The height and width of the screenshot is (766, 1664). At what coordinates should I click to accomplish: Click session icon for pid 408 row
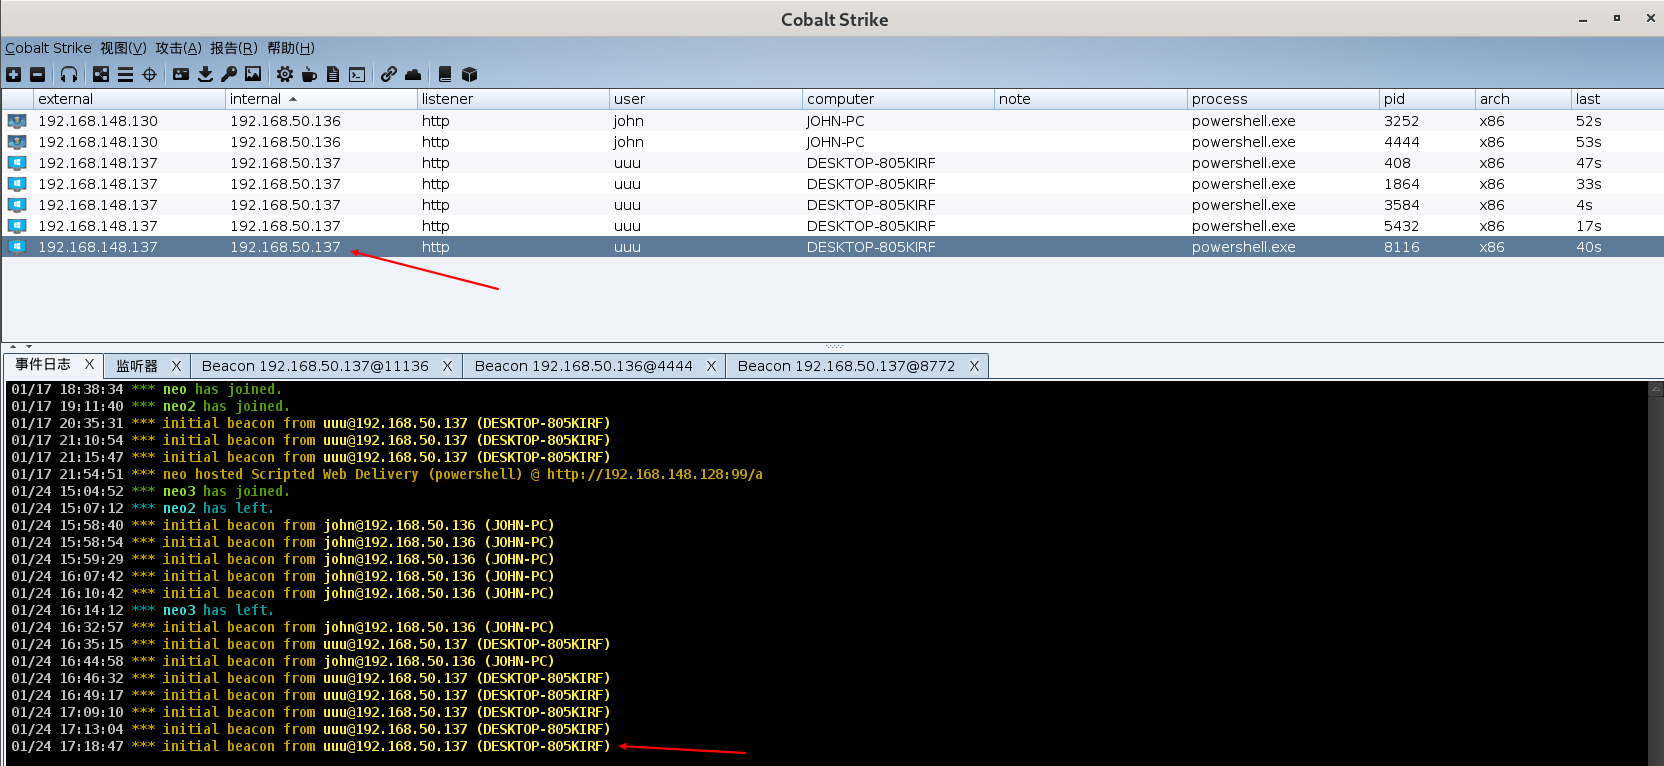(x=17, y=163)
